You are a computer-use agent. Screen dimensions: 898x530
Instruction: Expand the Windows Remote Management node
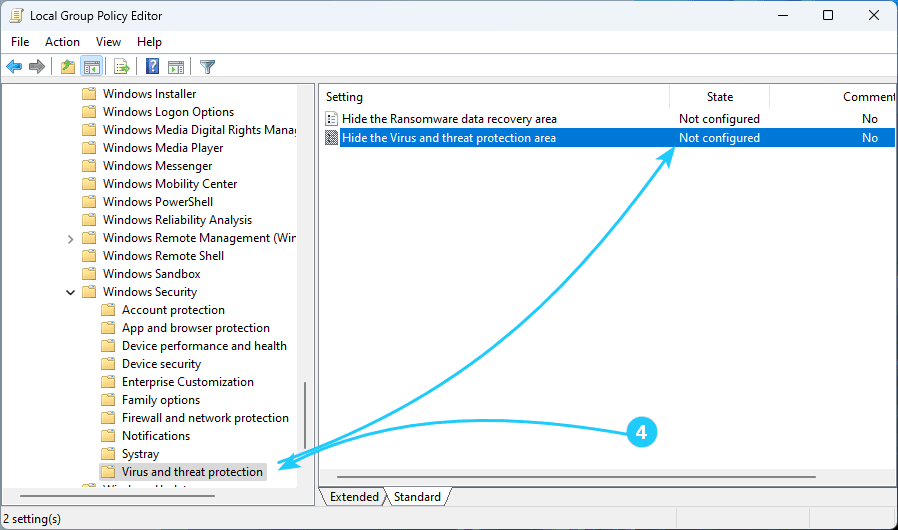[x=70, y=238]
